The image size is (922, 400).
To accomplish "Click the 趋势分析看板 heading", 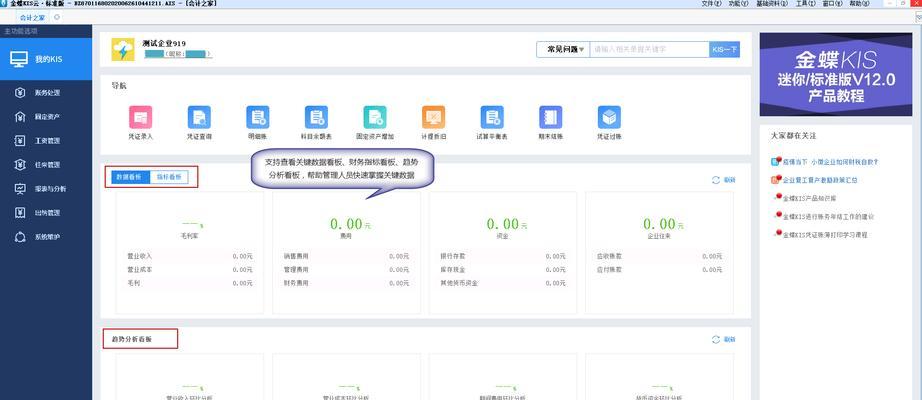I will [x=131, y=339].
